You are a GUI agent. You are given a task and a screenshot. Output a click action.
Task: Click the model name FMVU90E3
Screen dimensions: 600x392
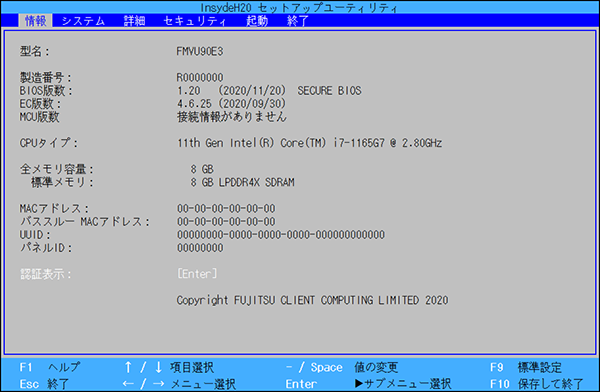tap(199, 51)
